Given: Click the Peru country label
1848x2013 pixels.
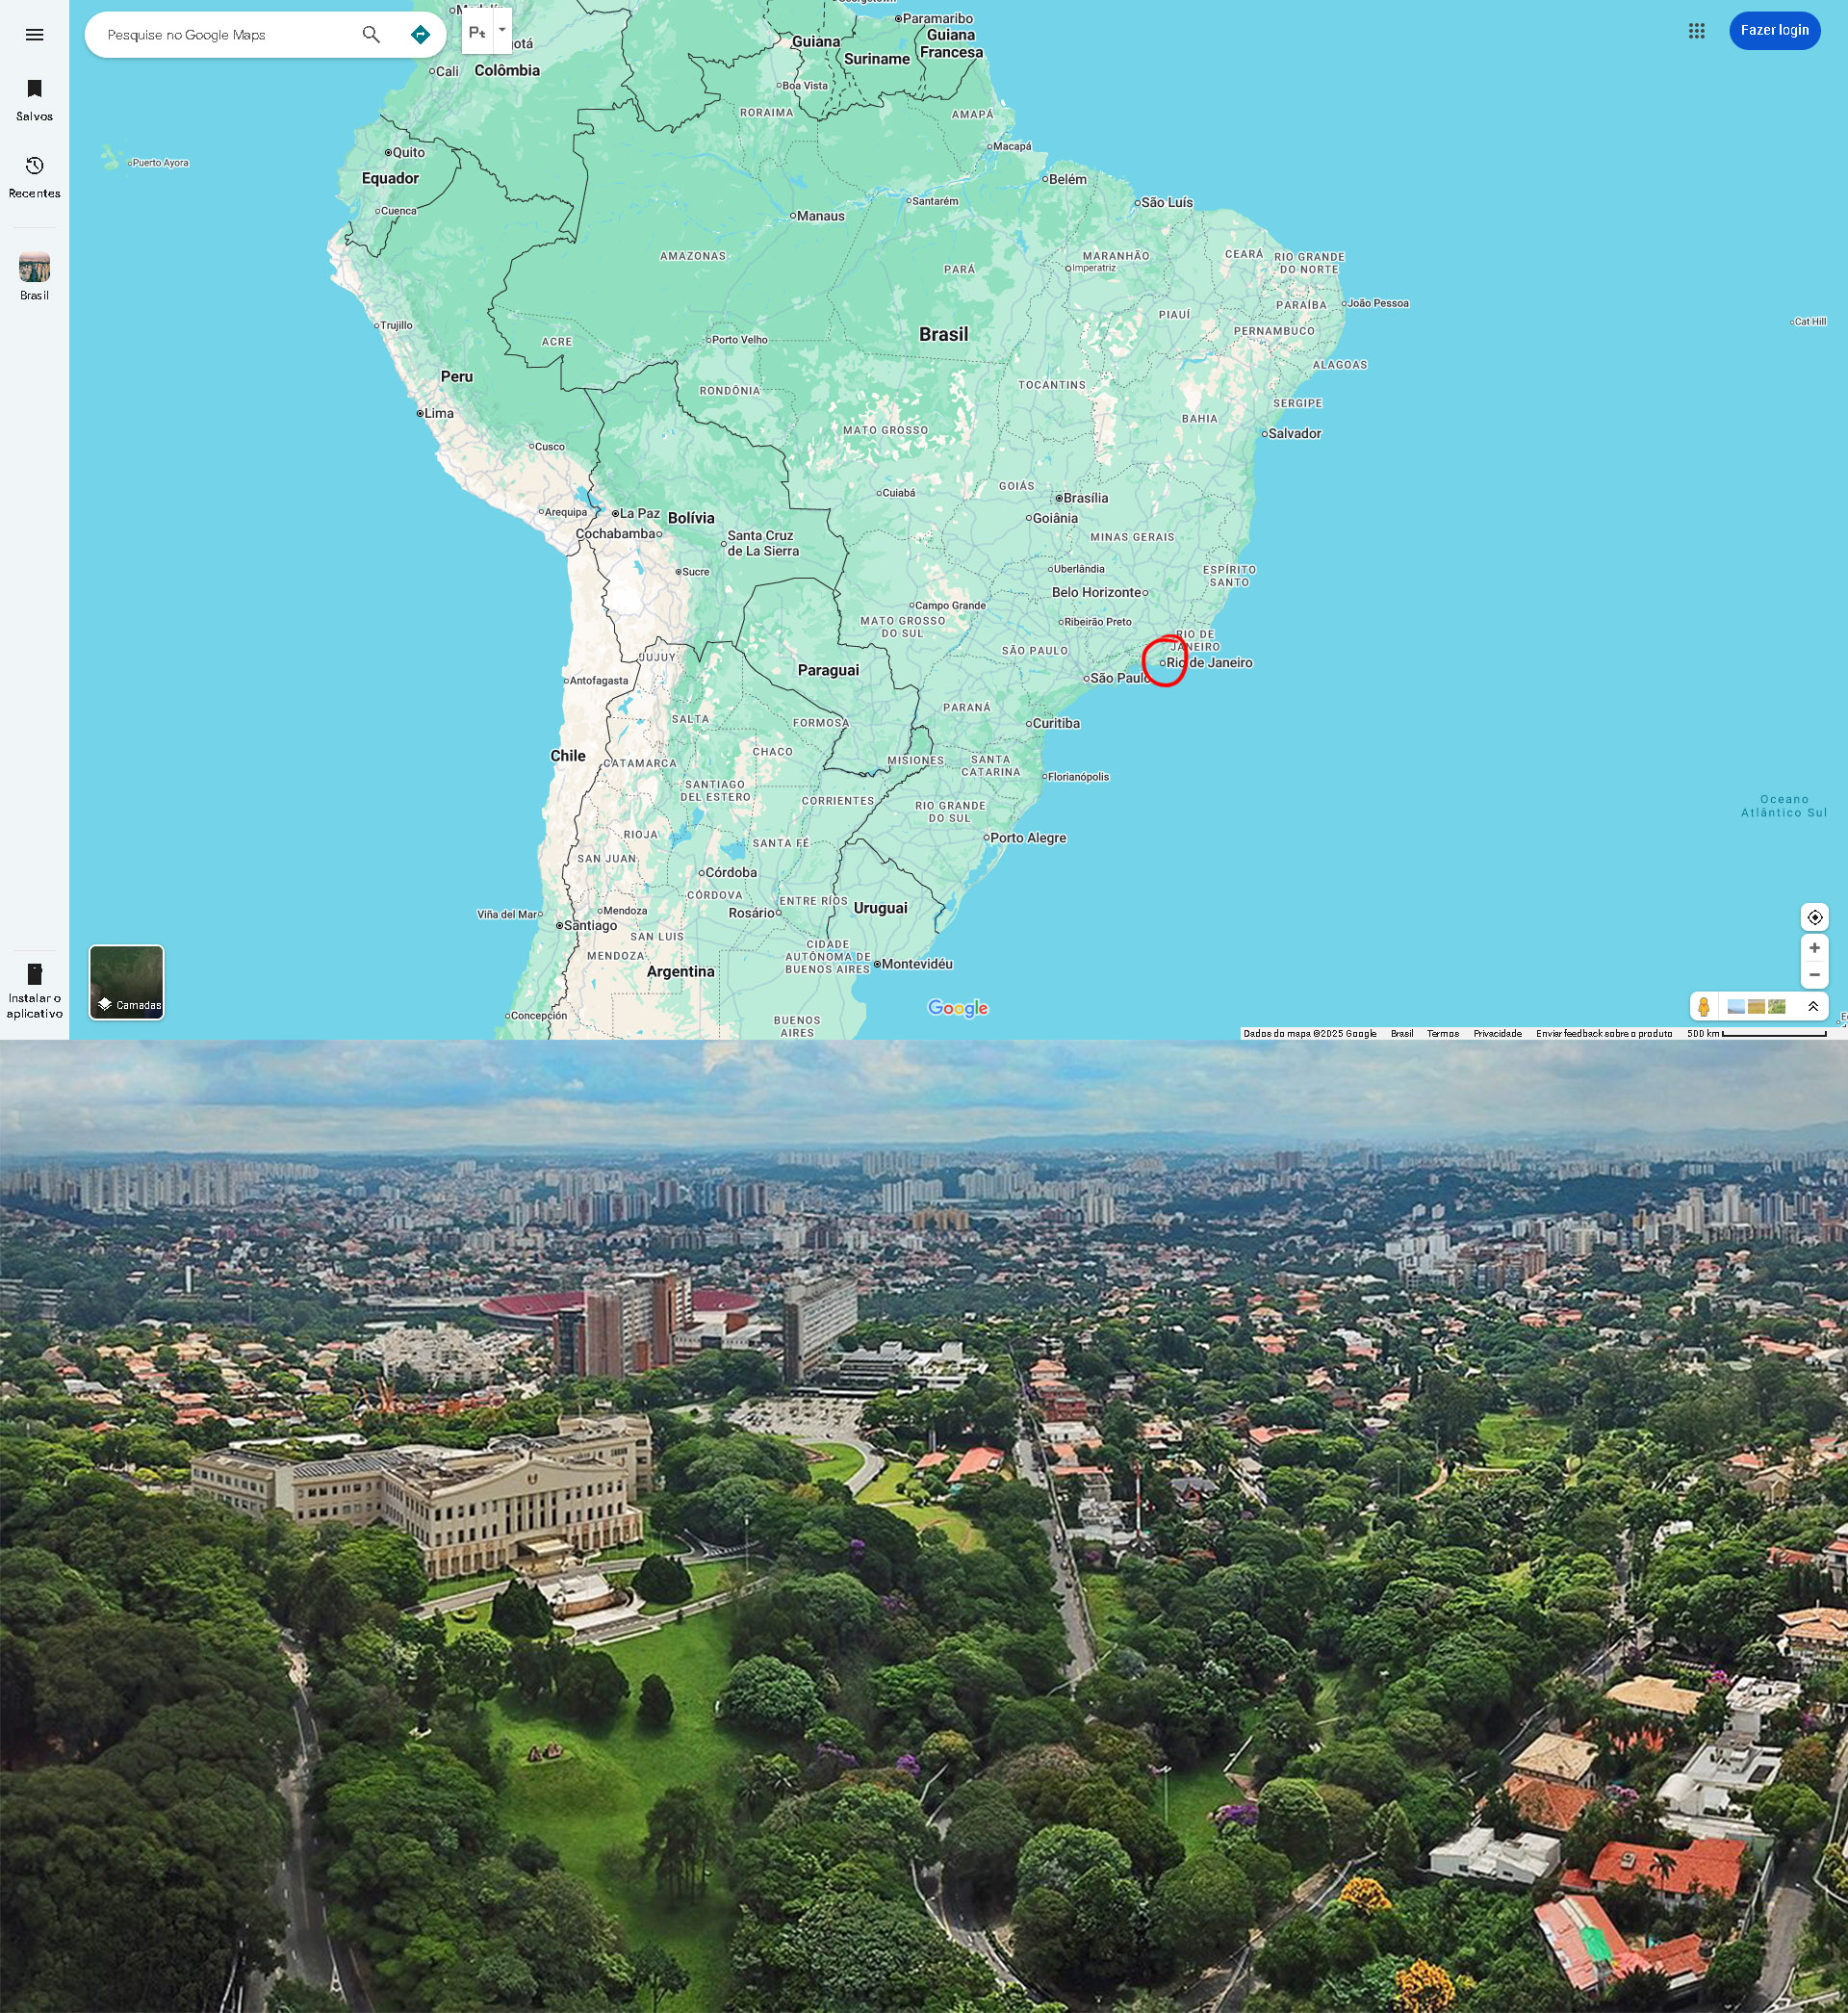Looking at the screenshot, I should pyautogui.click(x=457, y=377).
